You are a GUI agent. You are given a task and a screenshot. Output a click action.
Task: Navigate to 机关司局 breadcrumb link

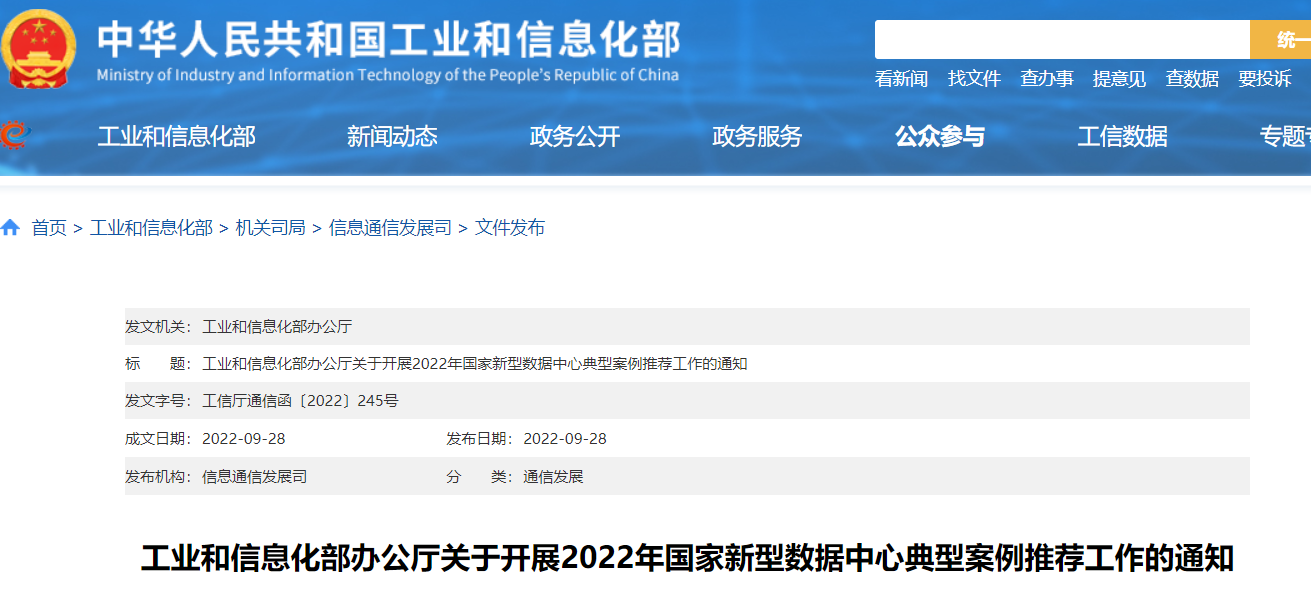[x=270, y=228]
